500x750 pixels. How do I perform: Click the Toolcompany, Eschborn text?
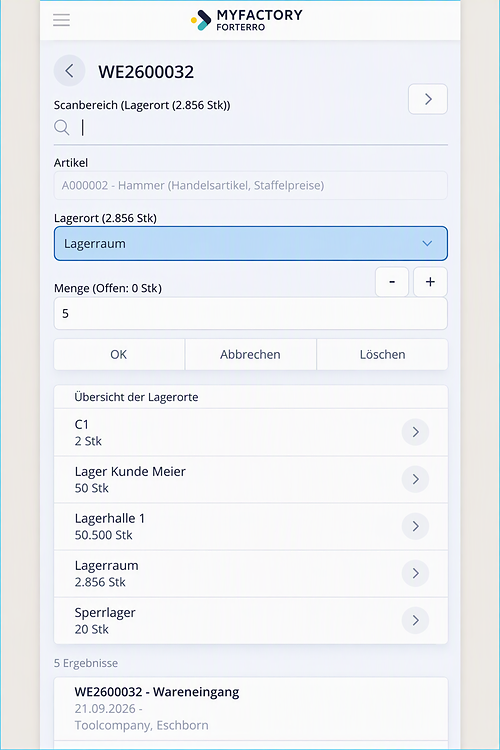point(142,725)
